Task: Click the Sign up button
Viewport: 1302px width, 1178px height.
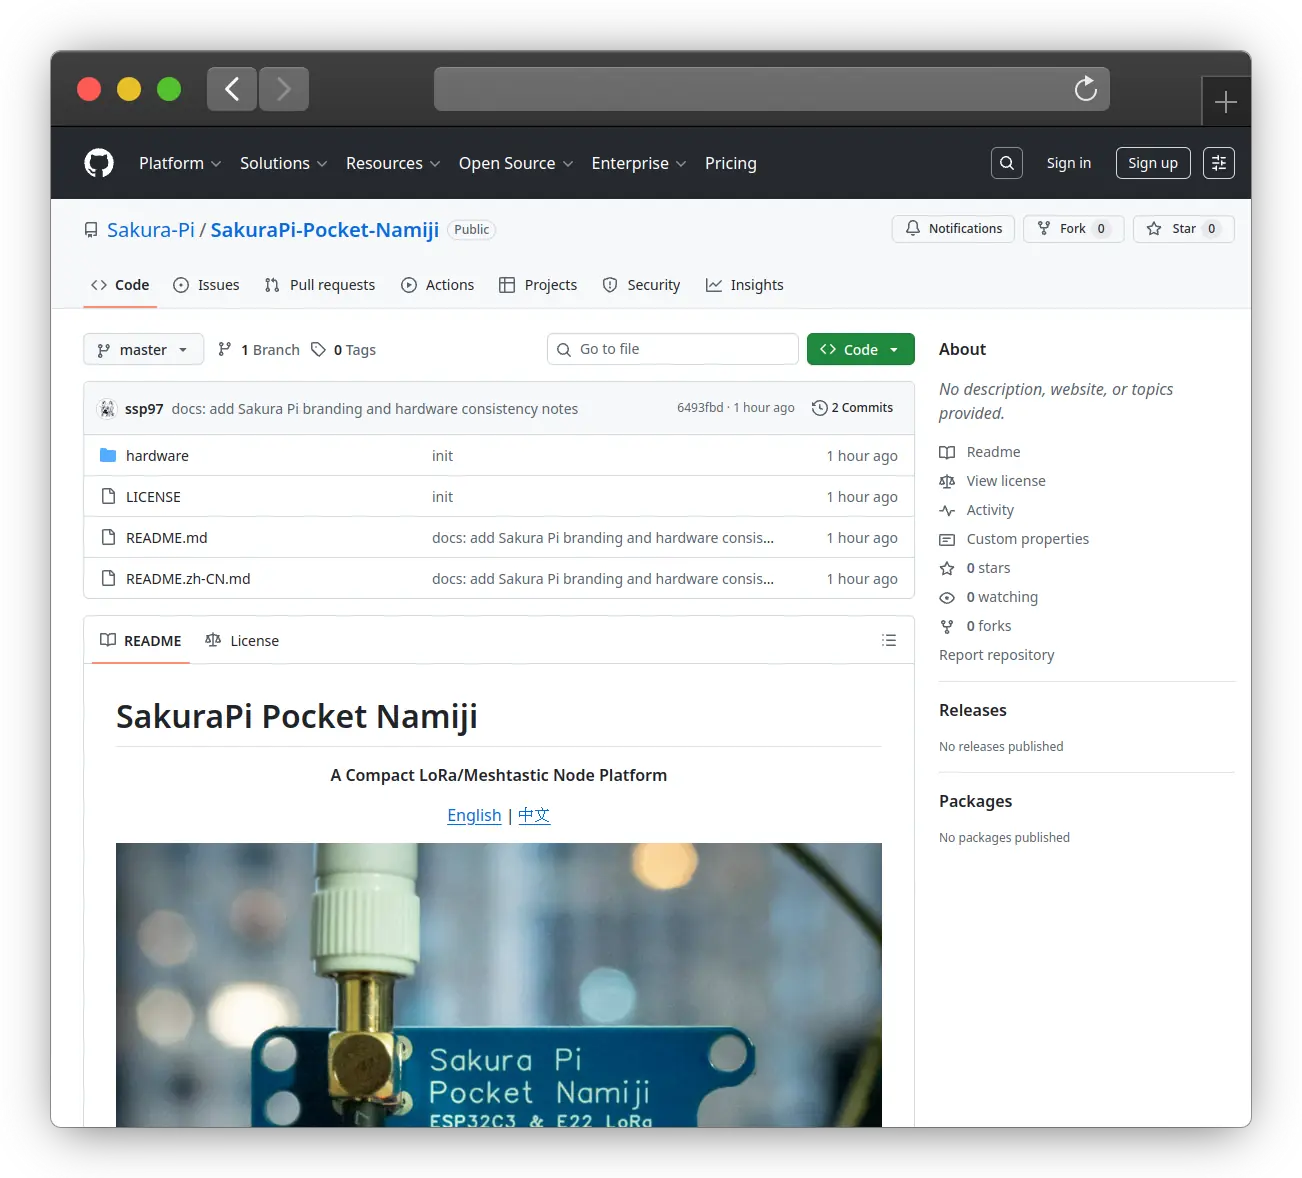Action: pyautogui.click(x=1152, y=163)
